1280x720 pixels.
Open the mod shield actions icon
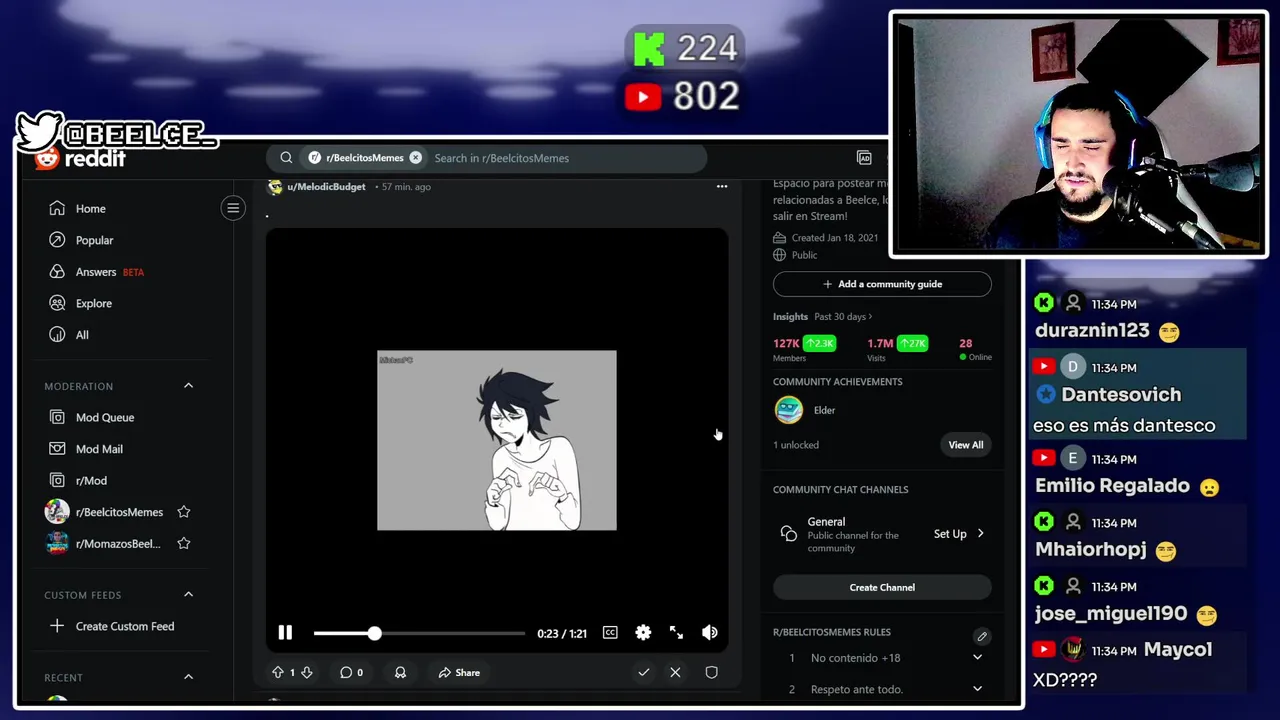(711, 673)
